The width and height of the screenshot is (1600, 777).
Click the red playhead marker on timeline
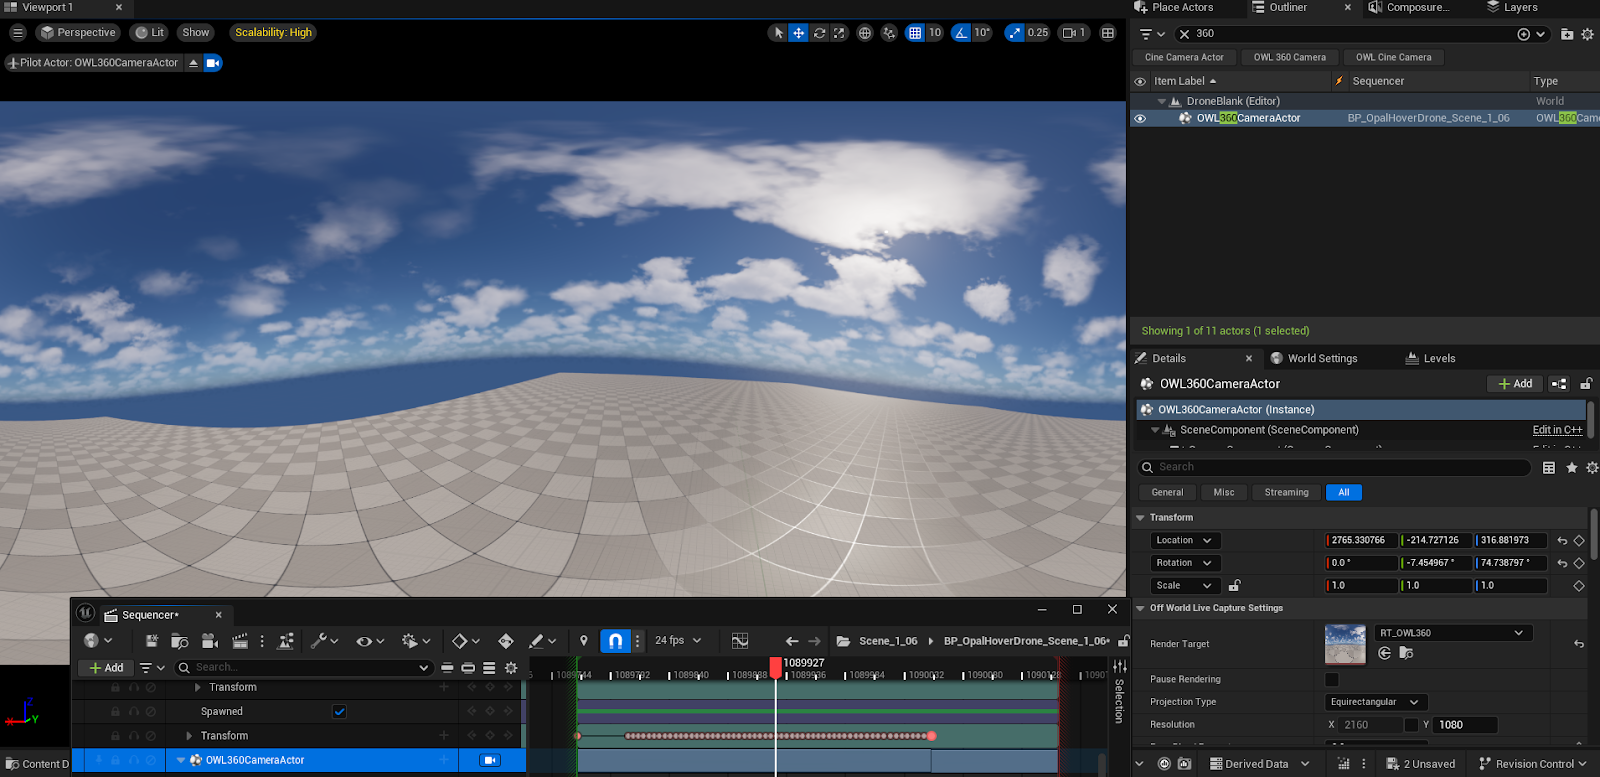tap(776, 665)
